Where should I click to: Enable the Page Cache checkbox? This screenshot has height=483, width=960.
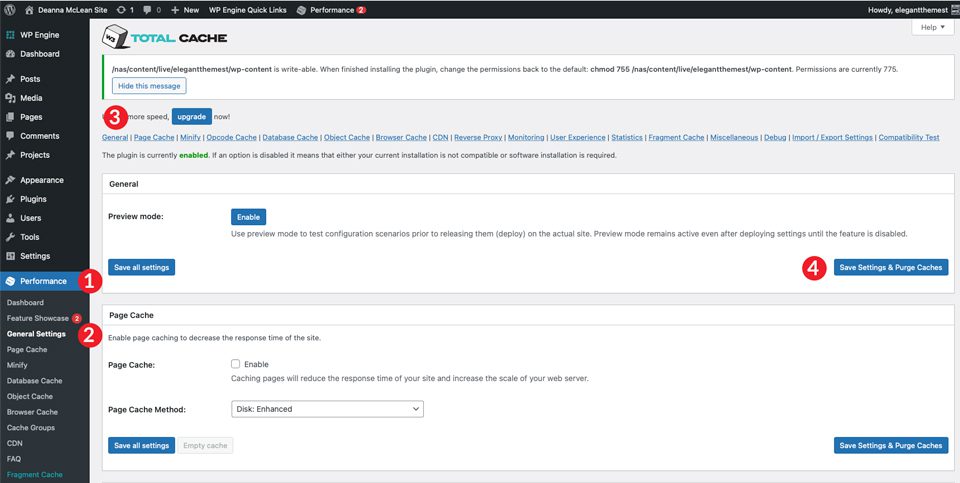(236, 364)
